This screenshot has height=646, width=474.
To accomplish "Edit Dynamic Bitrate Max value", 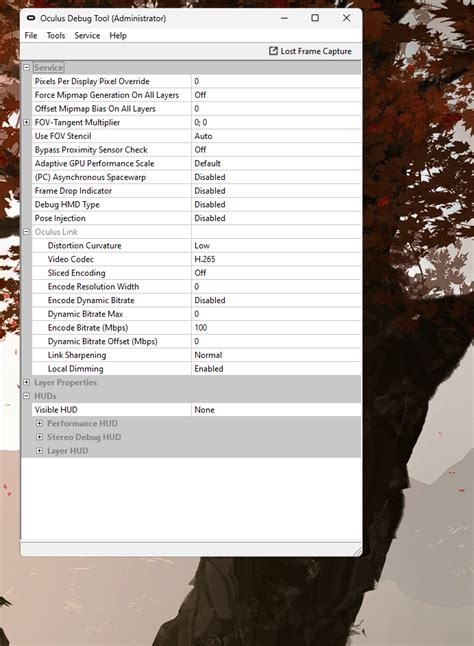I will coord(276,314).
